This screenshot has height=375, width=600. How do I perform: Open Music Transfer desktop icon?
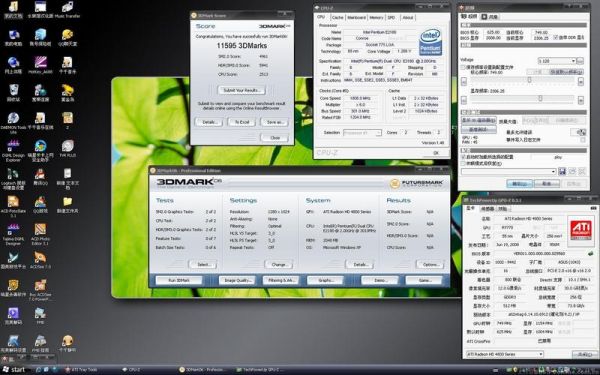[x=67, y=10]
